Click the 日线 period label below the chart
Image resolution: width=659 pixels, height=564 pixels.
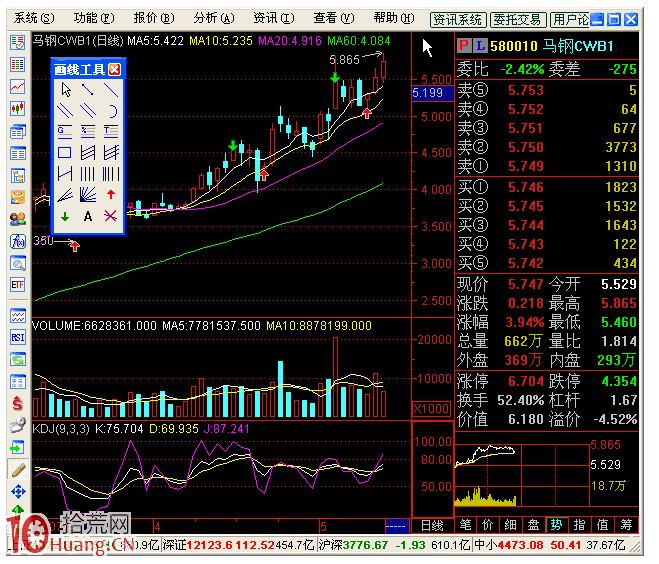pyautogui.click(x=432, y=525)
